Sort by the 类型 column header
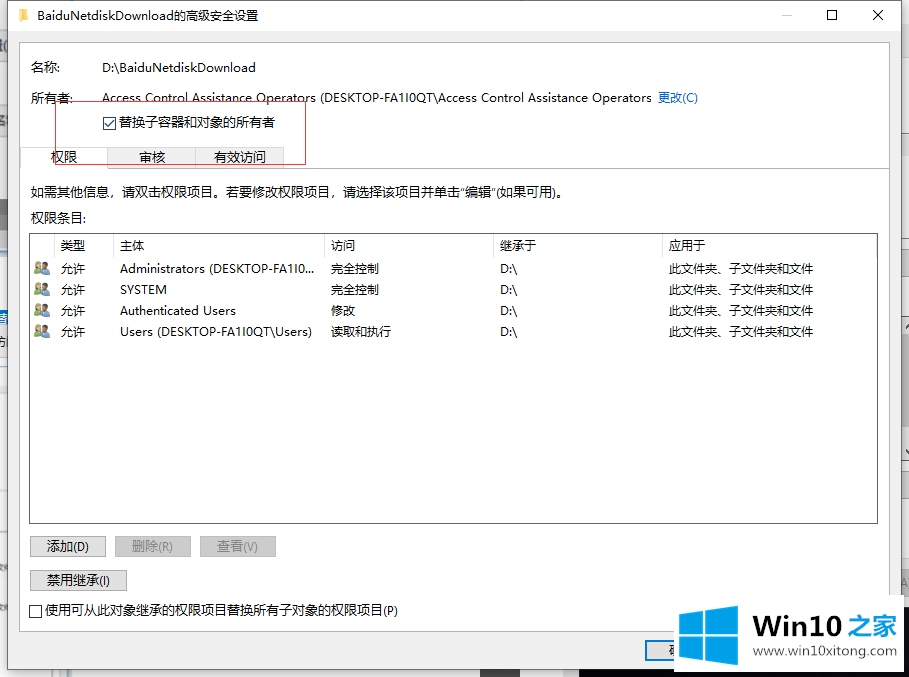Image resolution: width=909 pixels, height=677 pixels. coord(85,246)
